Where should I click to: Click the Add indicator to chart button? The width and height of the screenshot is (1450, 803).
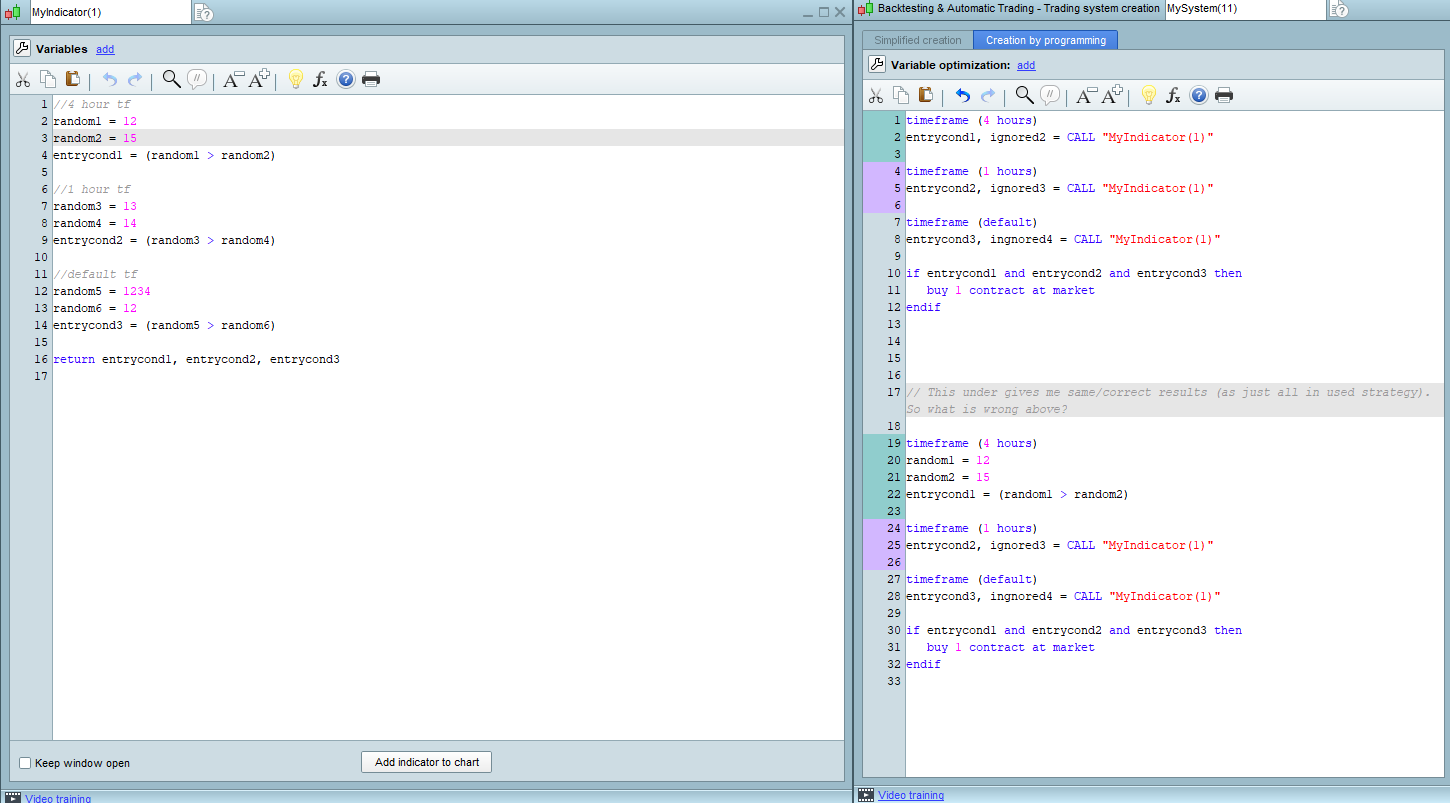pyautogui.click(x=426, y=762)
